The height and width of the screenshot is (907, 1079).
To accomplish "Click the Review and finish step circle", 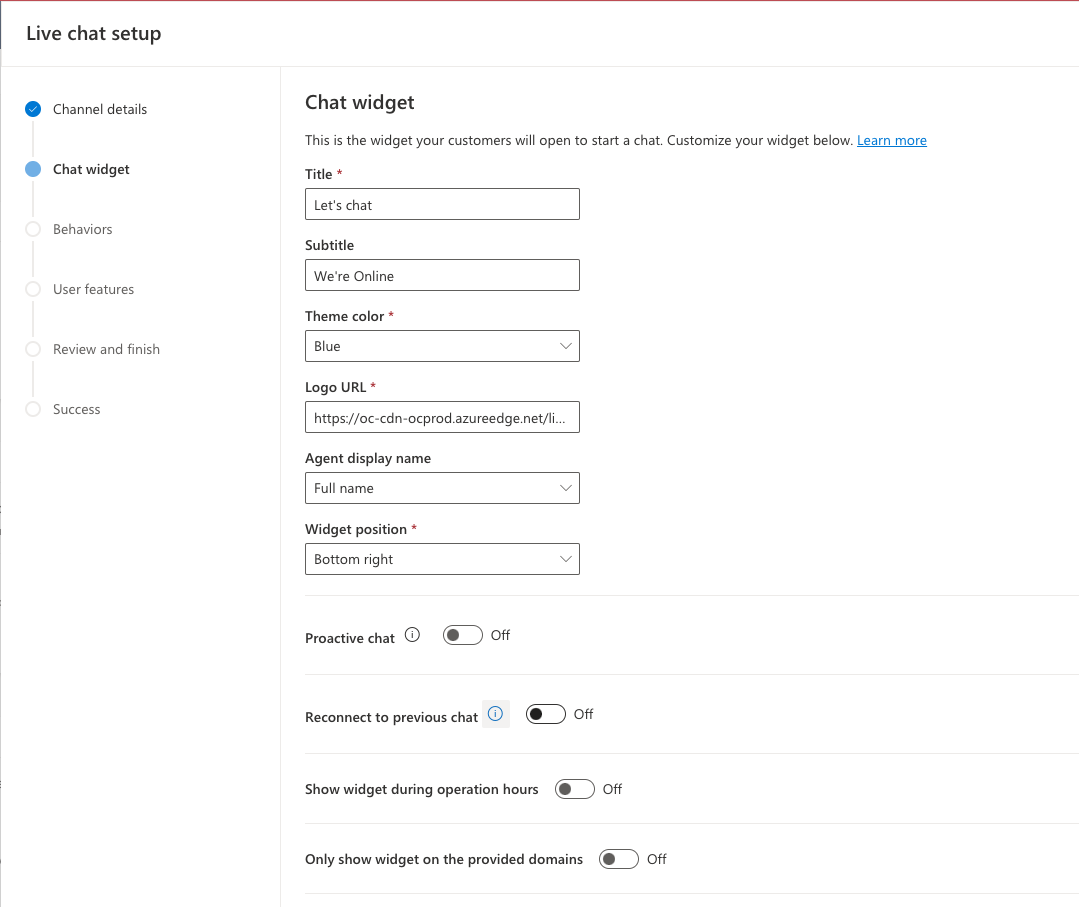I will [x=33, y=349].
